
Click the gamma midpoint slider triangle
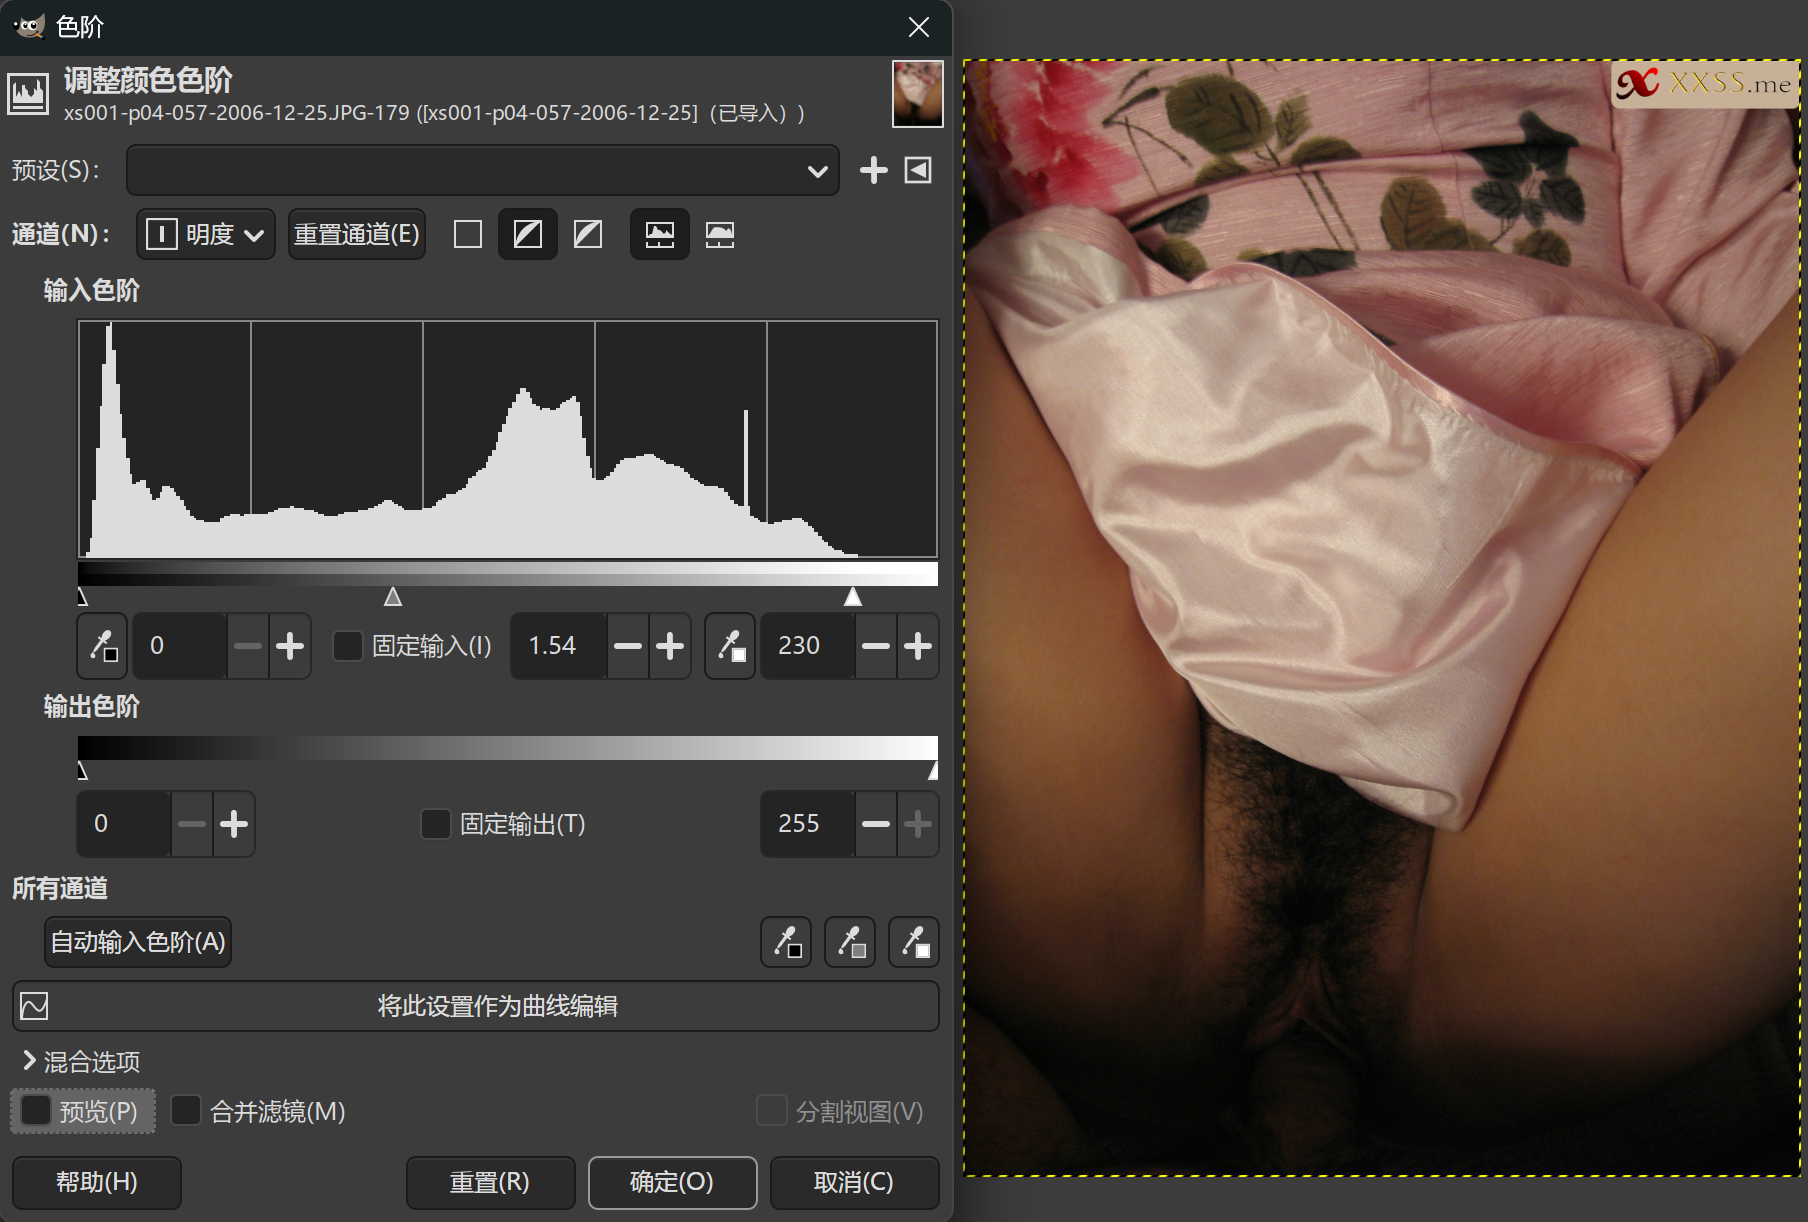393,597
